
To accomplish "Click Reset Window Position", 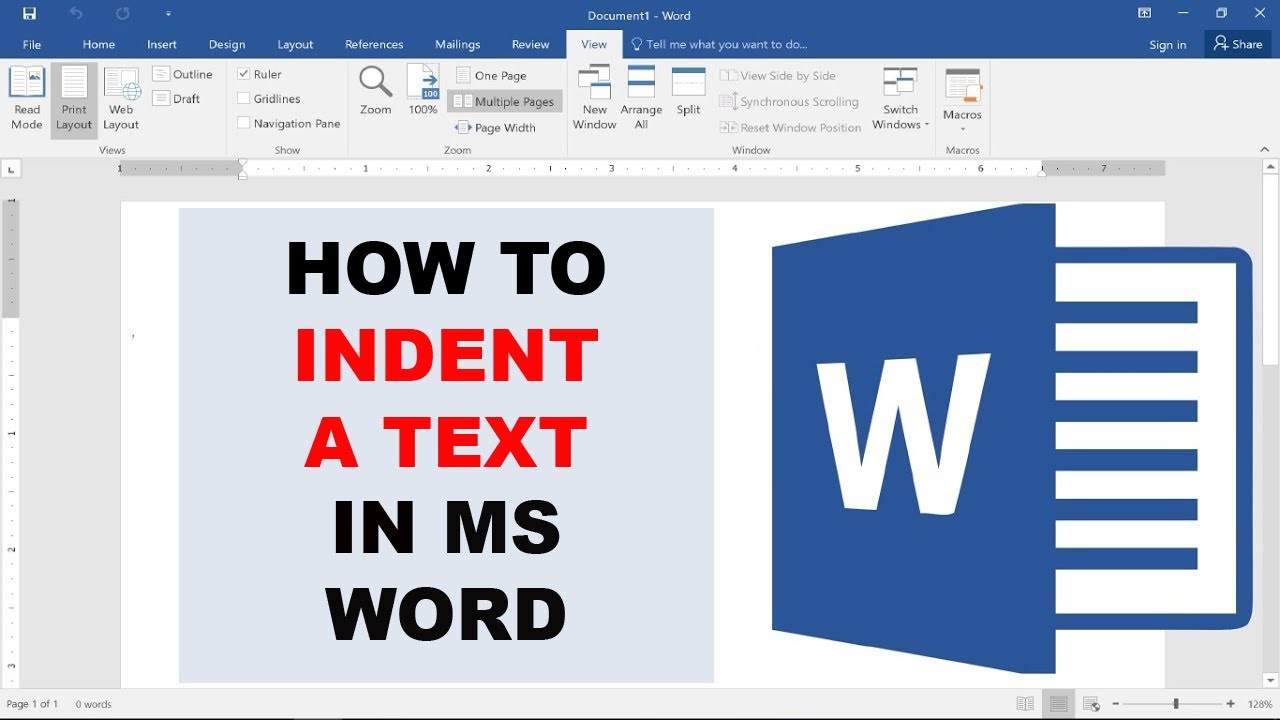I will click(x=790, y=127).
